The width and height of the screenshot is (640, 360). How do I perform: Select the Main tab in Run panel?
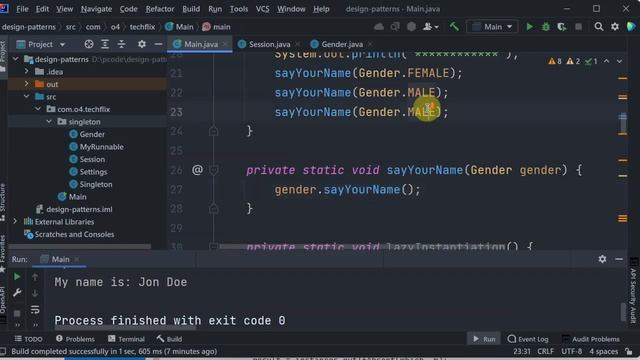click(x=60, y=259)
